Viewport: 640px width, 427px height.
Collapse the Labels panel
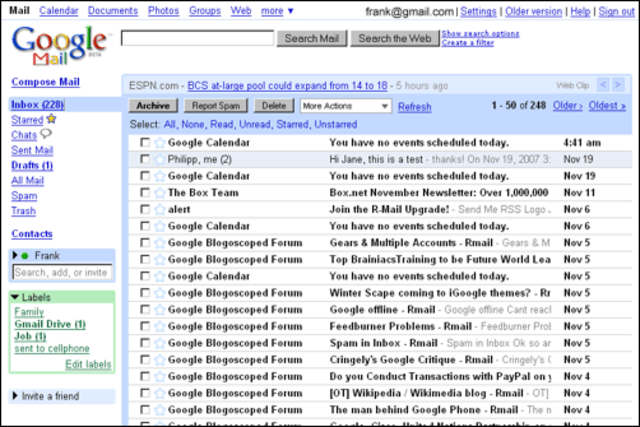16,297
